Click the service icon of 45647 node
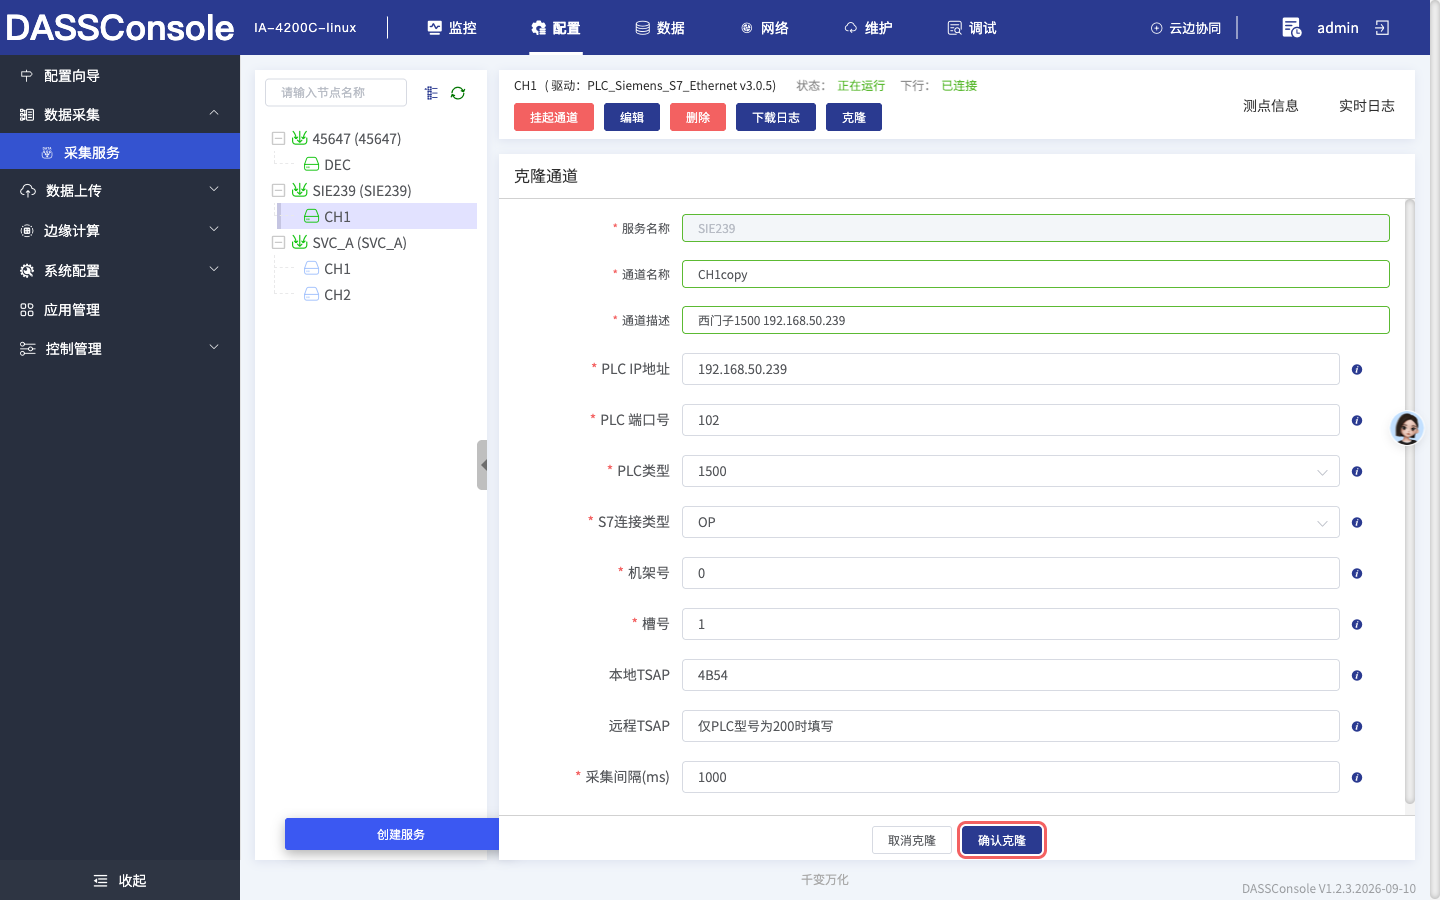1440x900 pixels. [x=299, y=138]
